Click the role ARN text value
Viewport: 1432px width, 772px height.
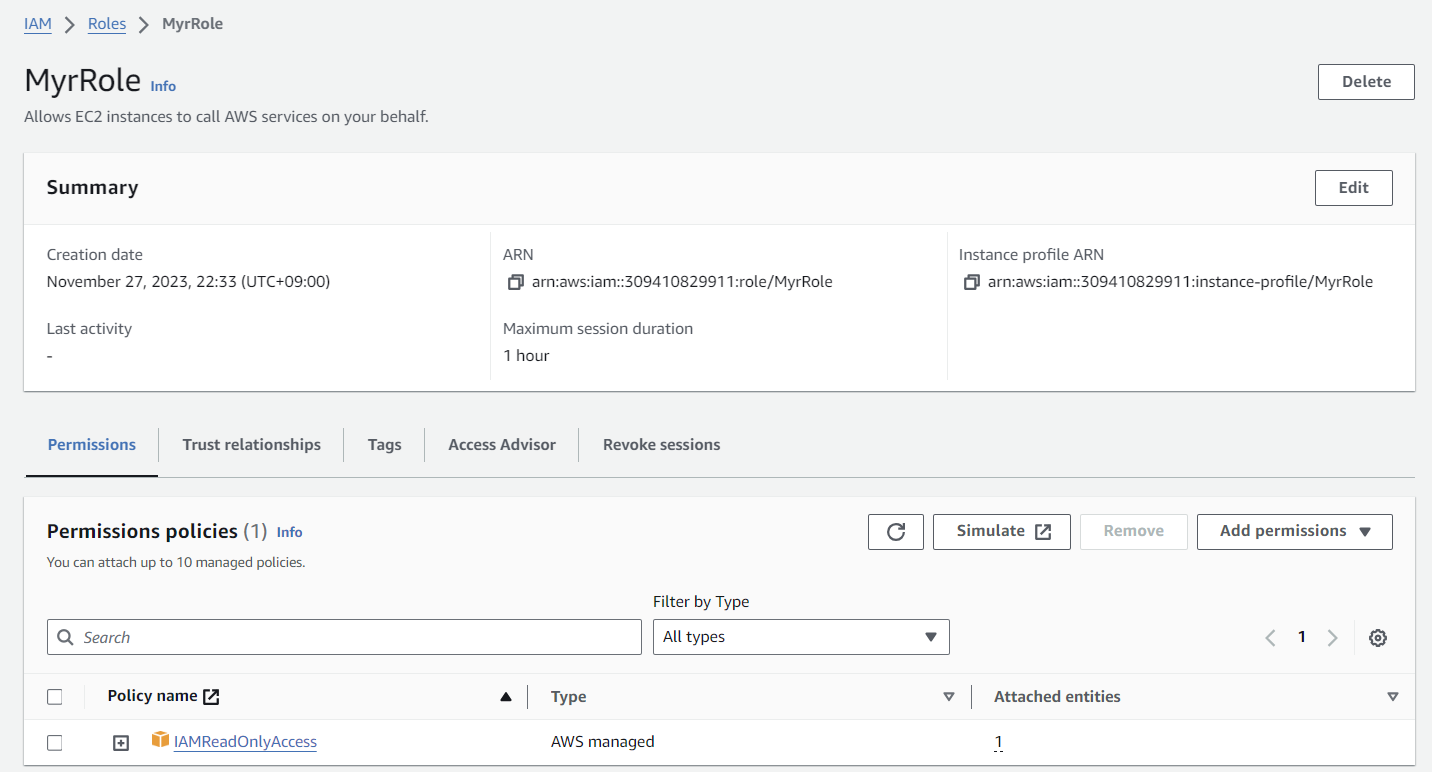pos(682,282)
